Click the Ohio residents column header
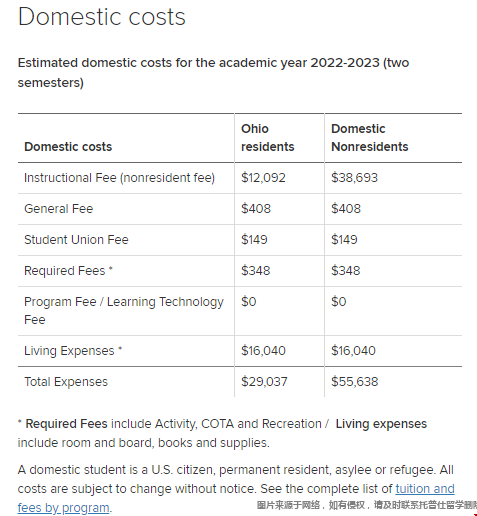 point(268,138)
